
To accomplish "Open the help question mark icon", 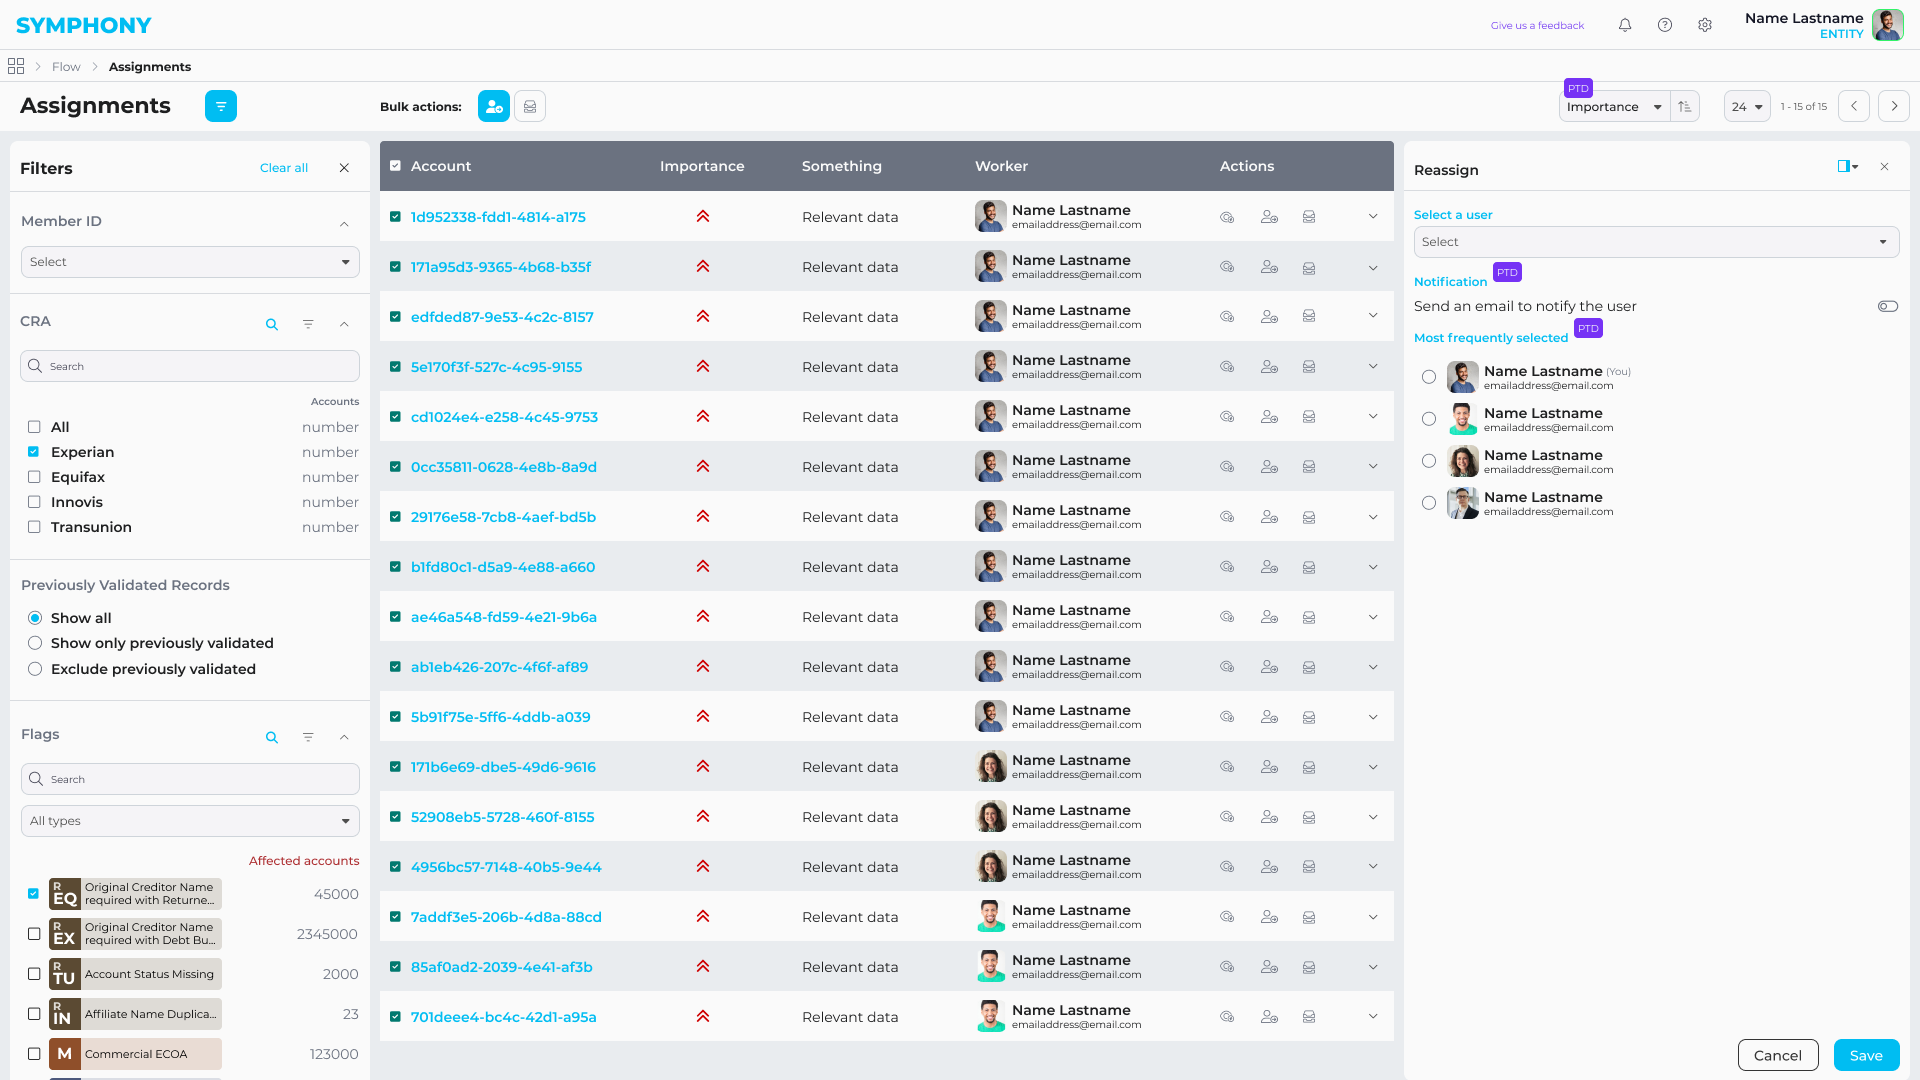I will pos(1665,25).
